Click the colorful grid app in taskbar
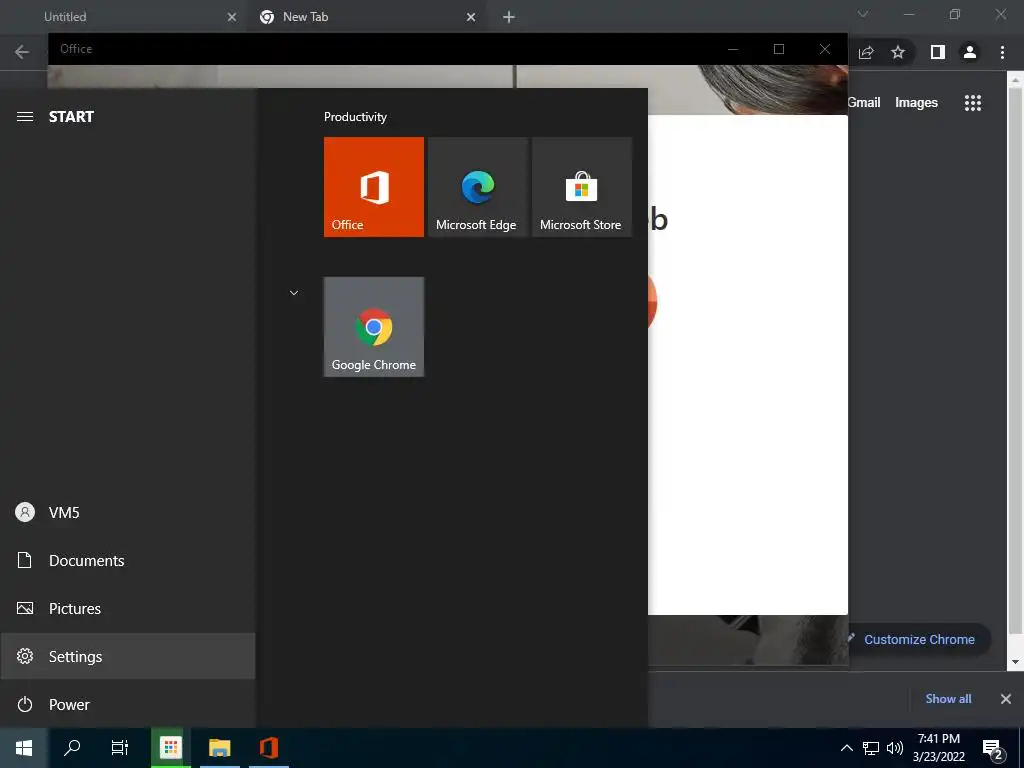Viewport: 1024px width, 768px height. click(x=170, y=748)
